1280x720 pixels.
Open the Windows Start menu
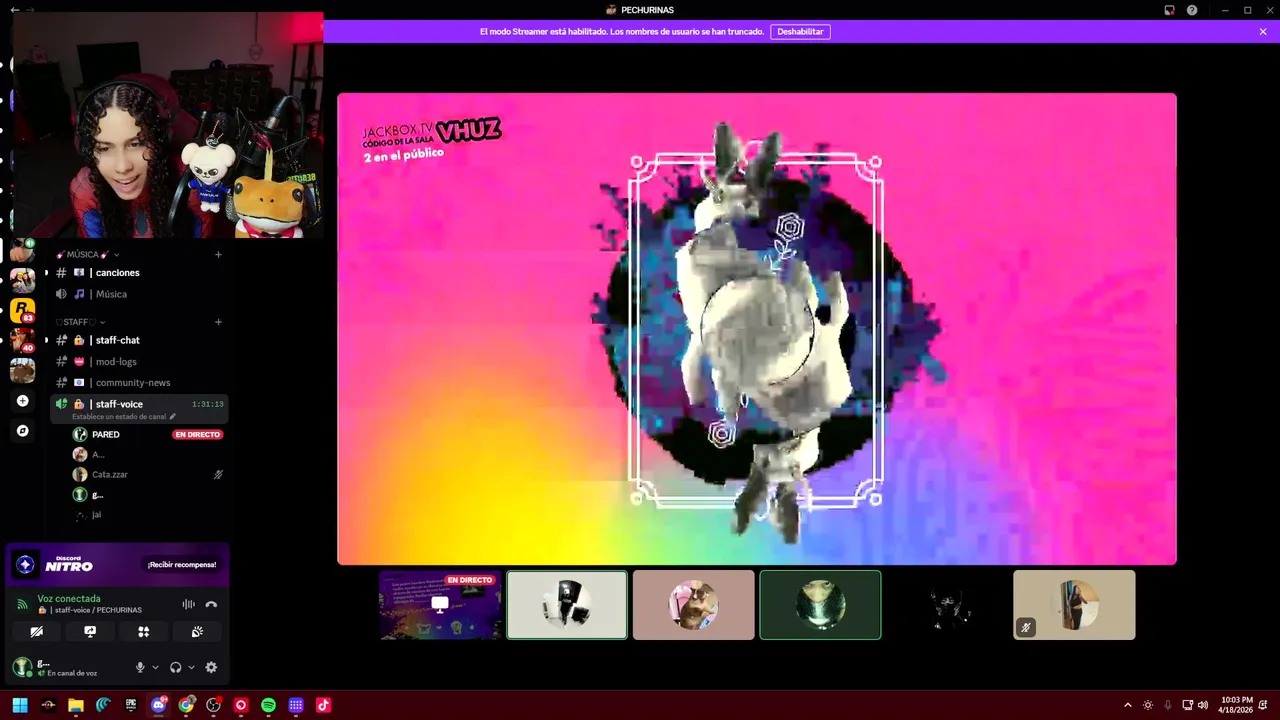click(19, 705)
